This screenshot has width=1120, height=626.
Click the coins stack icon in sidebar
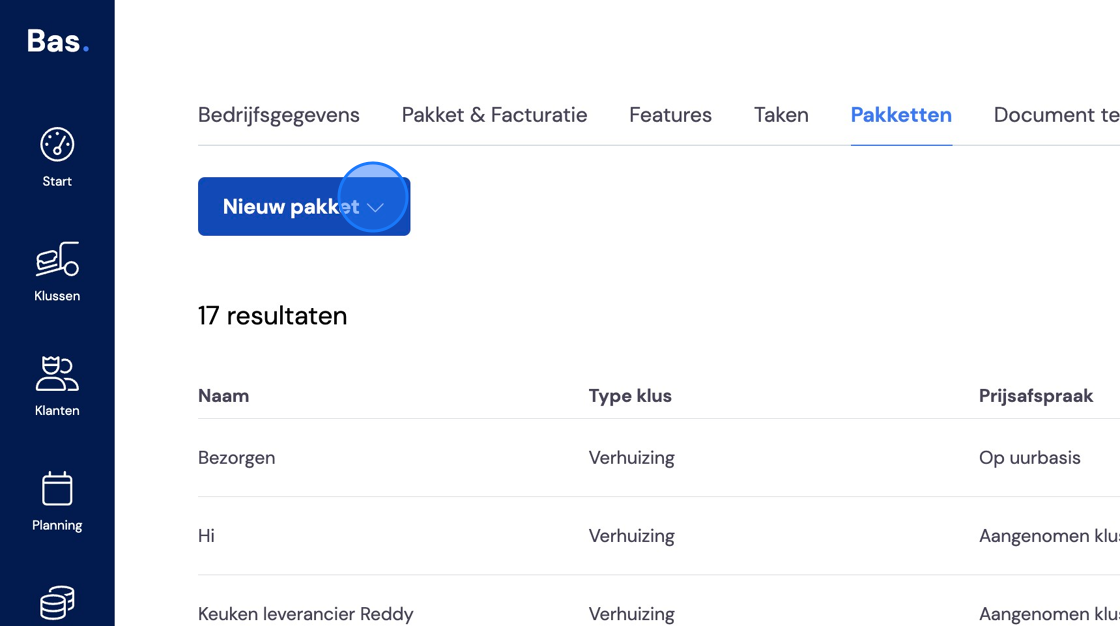point(57,602)
